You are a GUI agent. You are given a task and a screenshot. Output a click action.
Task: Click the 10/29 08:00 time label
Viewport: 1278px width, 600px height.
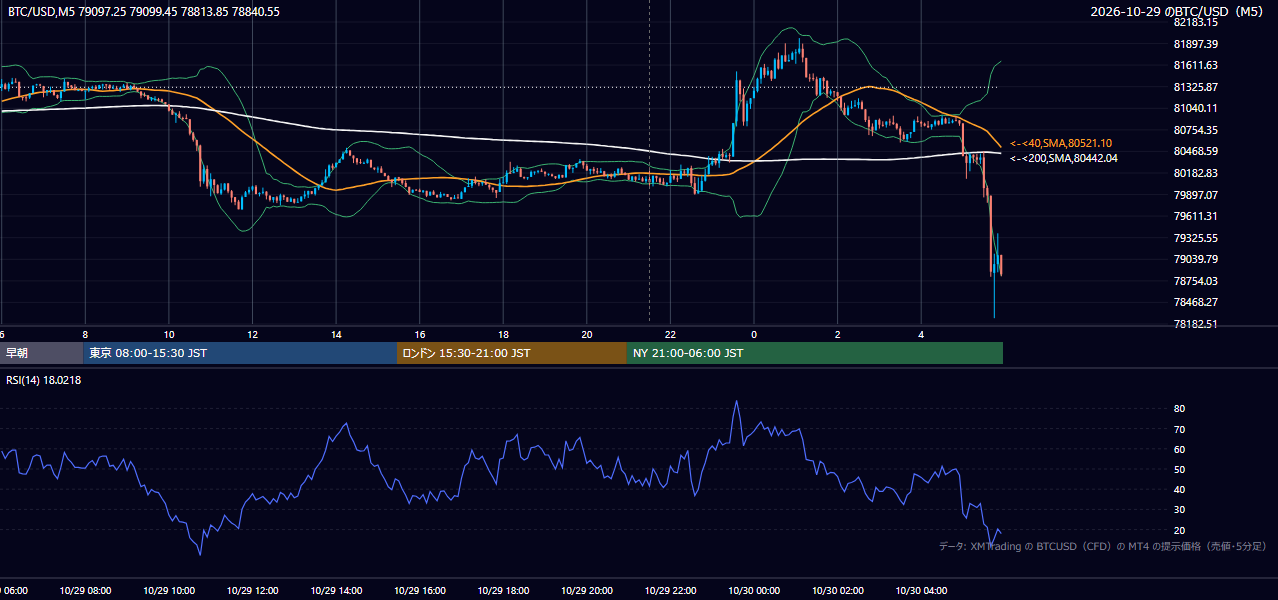click(x=85, y=591)
